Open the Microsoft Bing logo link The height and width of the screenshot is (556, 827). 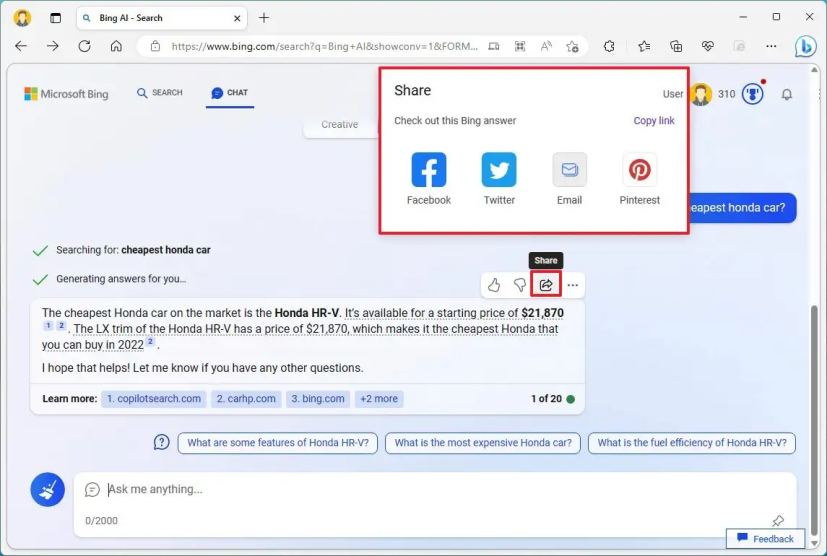coord(66,94)
